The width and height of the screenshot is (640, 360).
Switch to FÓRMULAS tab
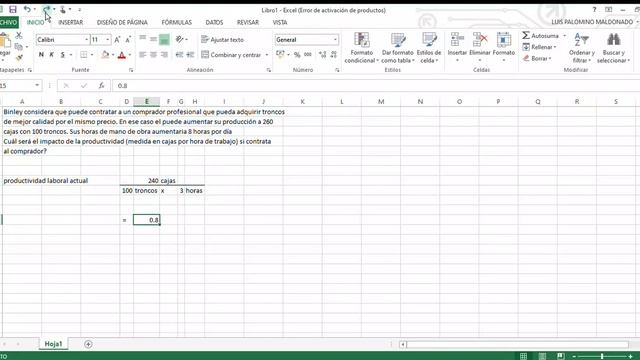[x=176, y=22]
